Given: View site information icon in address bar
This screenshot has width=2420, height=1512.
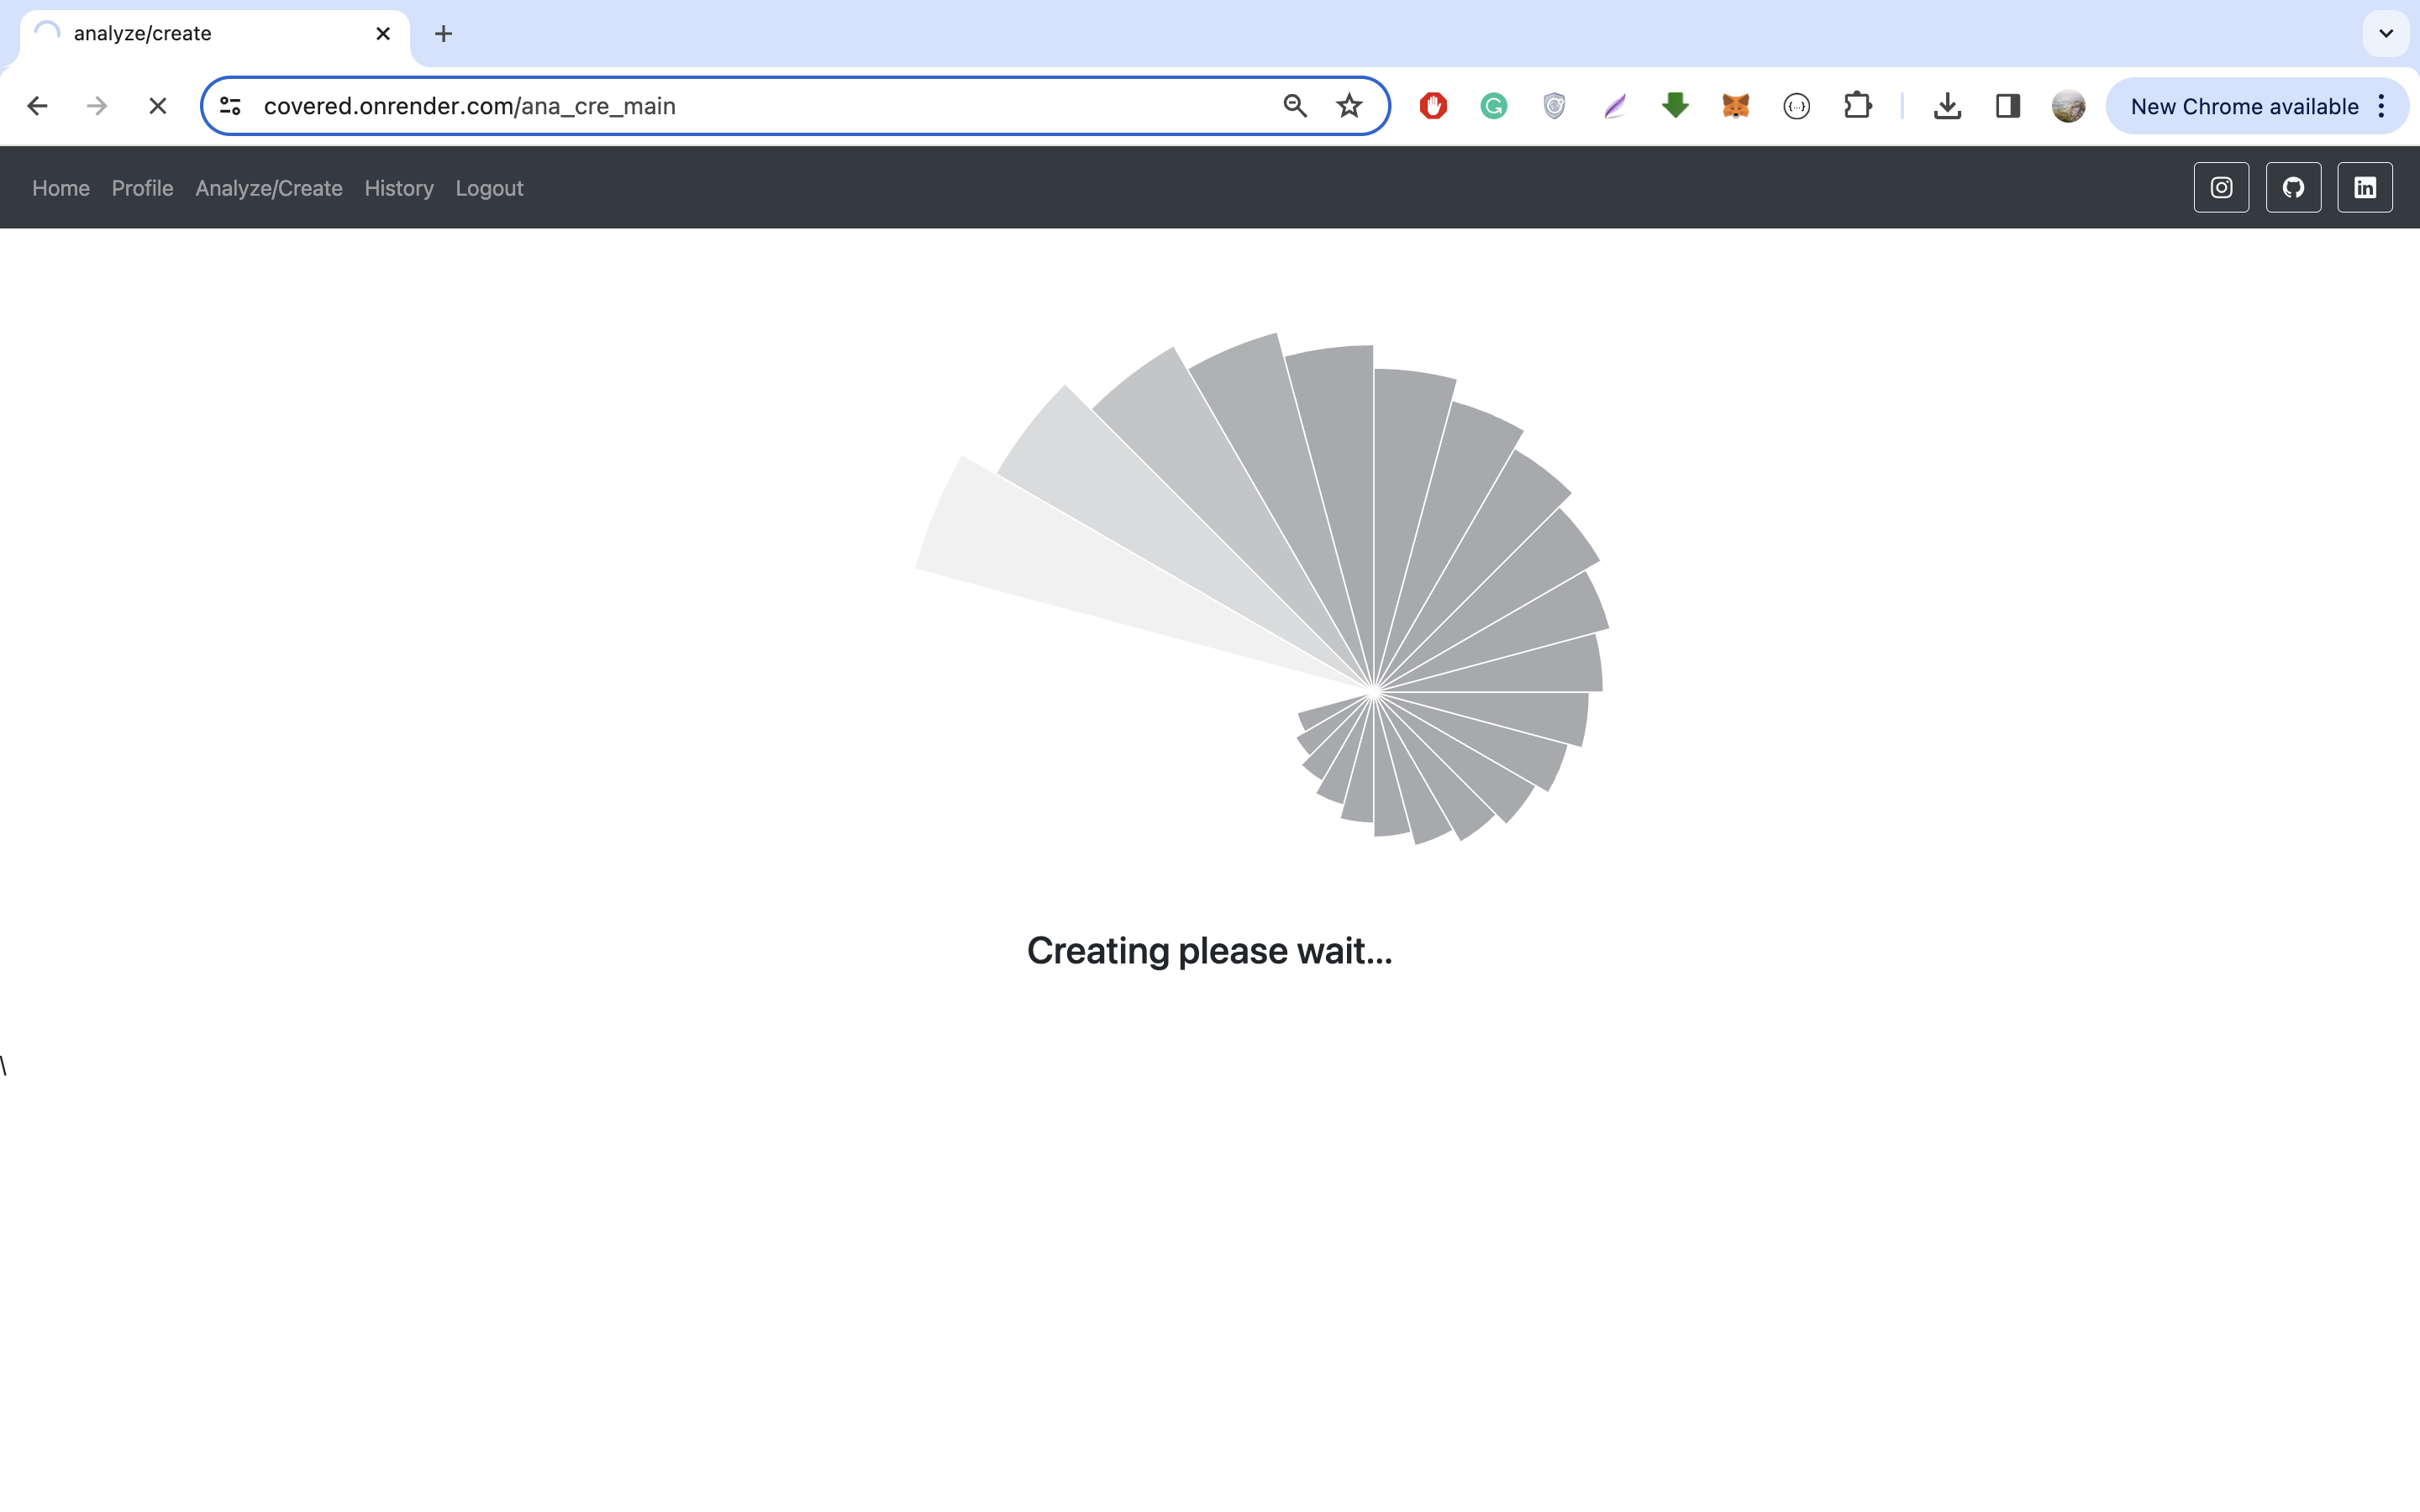Looking at the screenshot, I should point(230,106).
